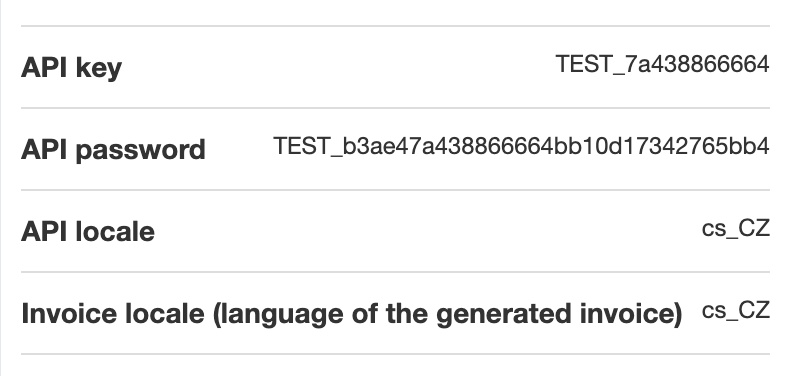786x376 pixels.
Task: Click empty space in the API key row
Action: (338, 67)
